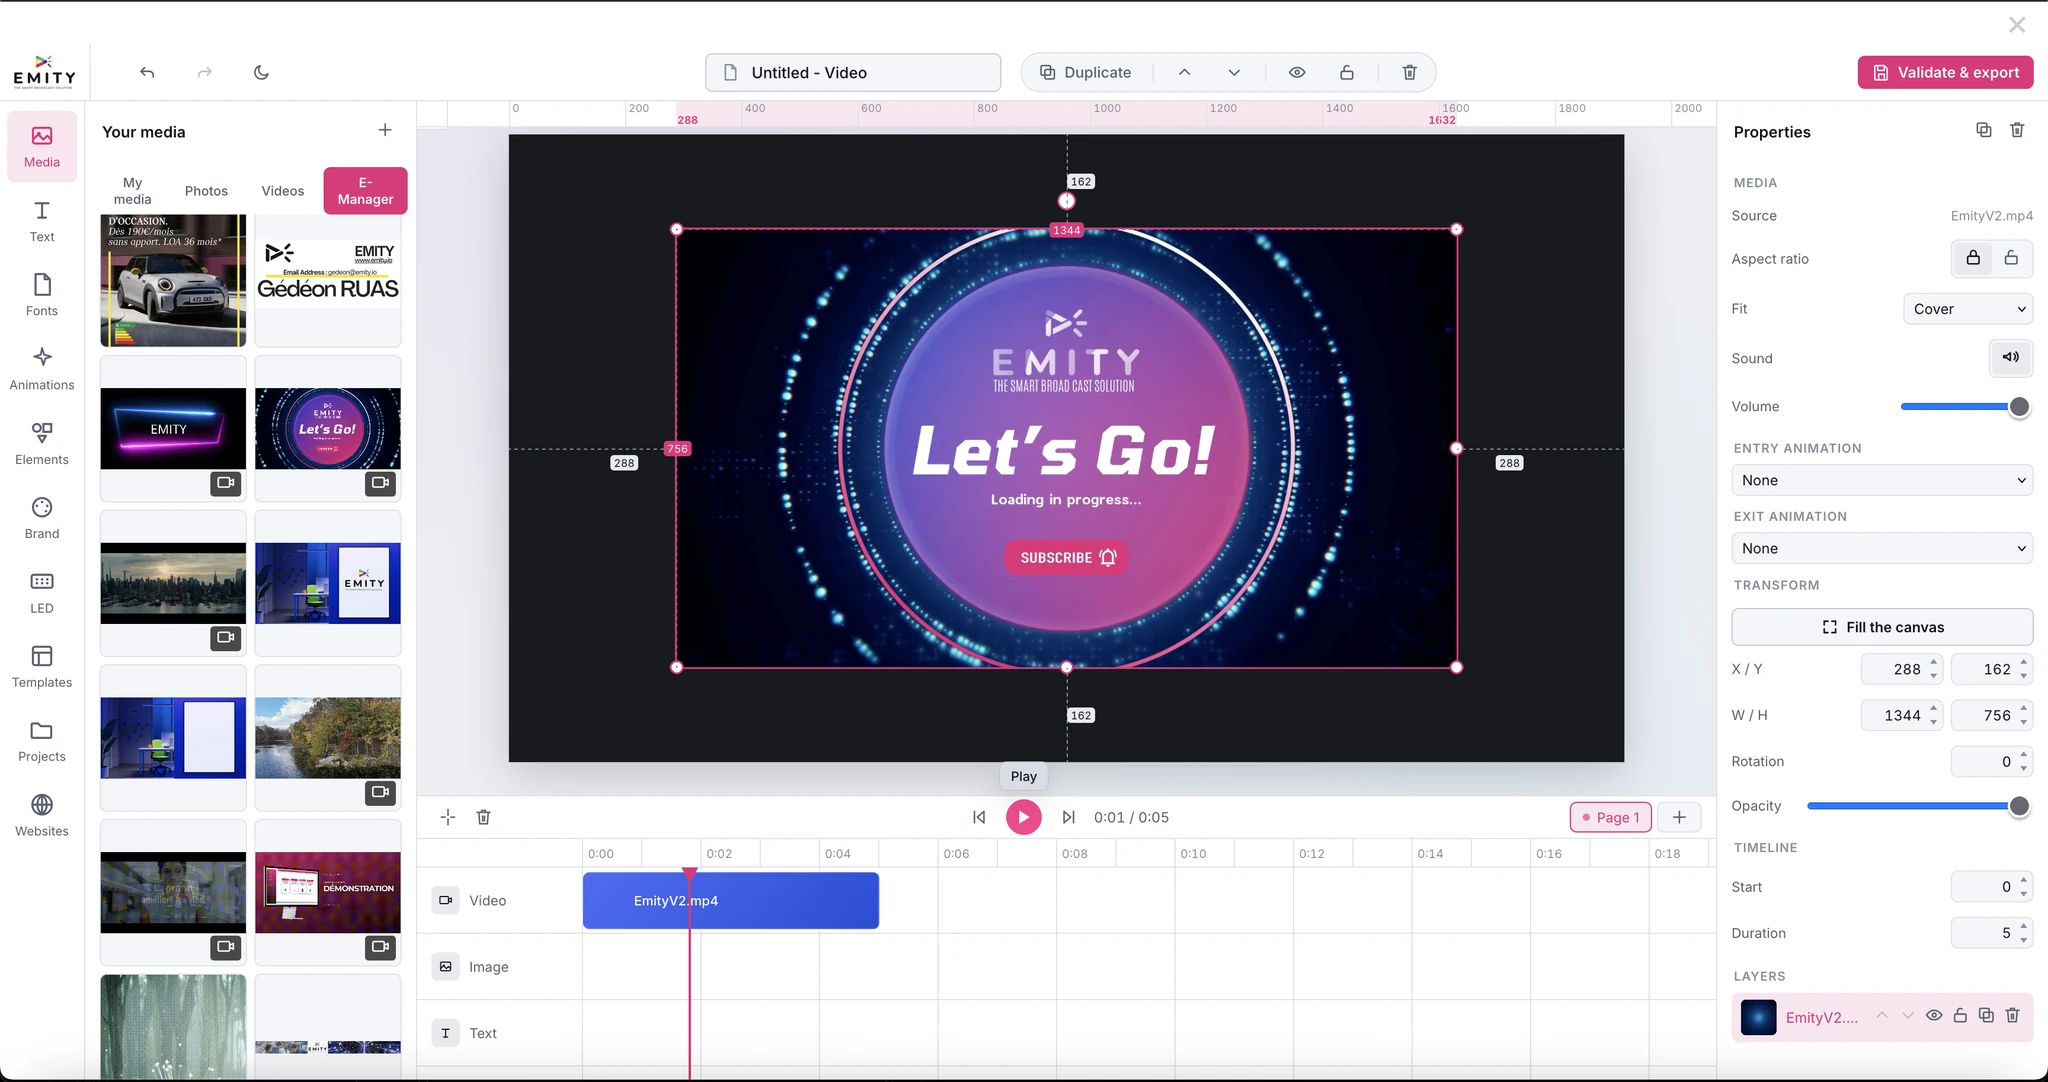Edit the Untitled - Video title field
This screenshot has height=1082, width=2048.
coord(853,72)
